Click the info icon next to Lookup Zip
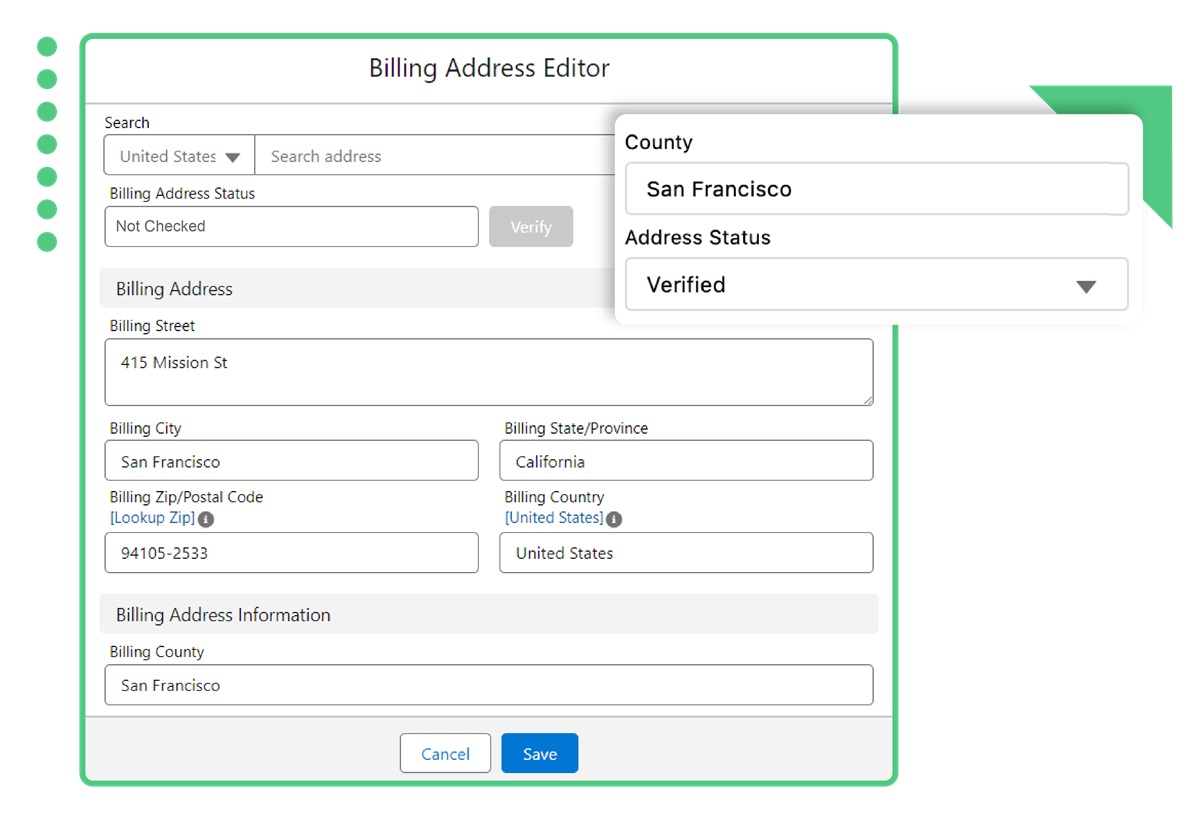 point(207,518)
